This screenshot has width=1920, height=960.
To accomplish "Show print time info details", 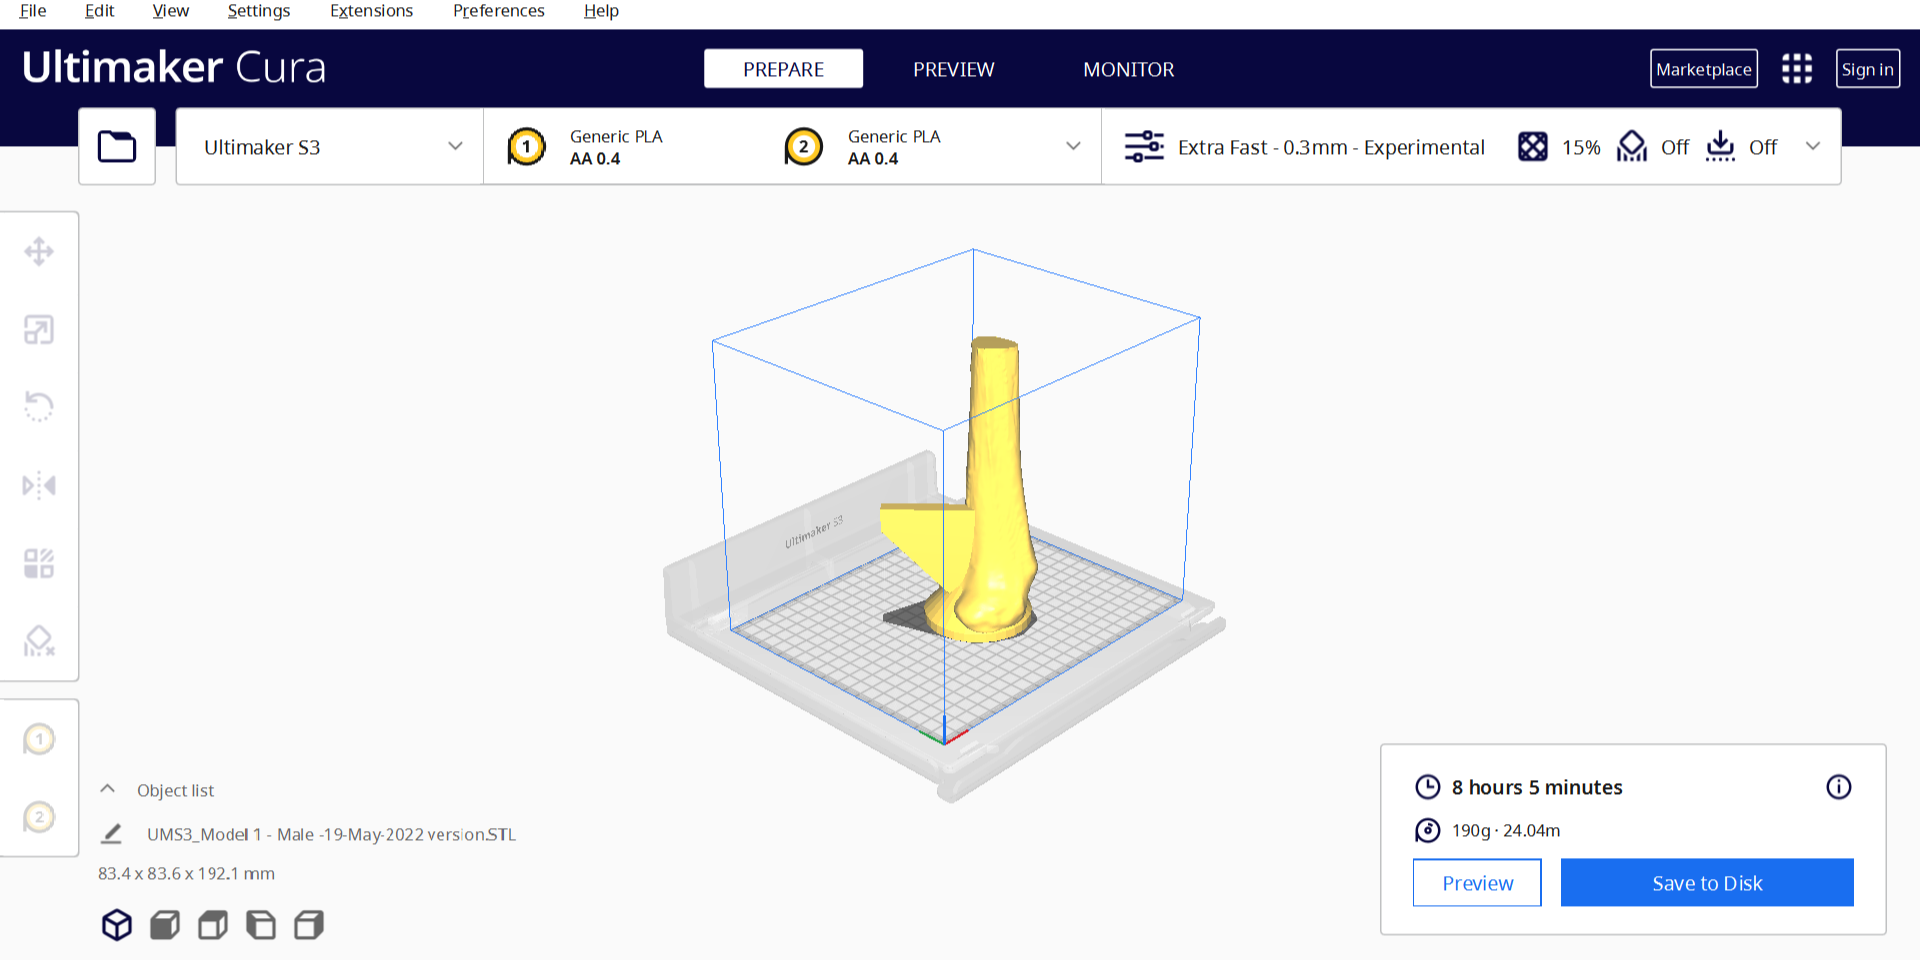I will (x=1838, y=787).
